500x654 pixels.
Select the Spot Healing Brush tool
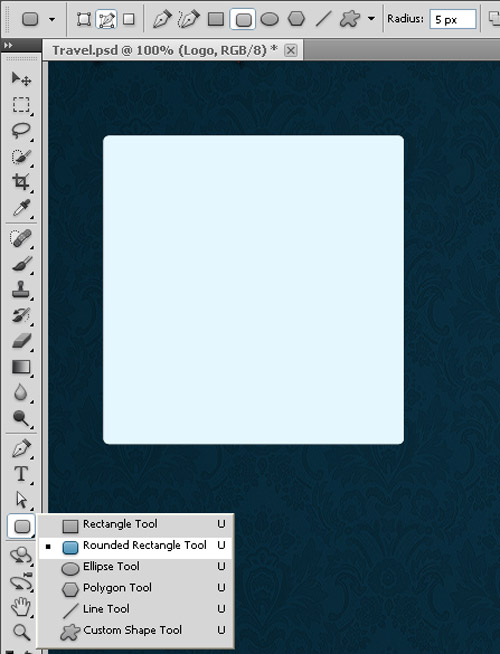(x=21, y=239)
